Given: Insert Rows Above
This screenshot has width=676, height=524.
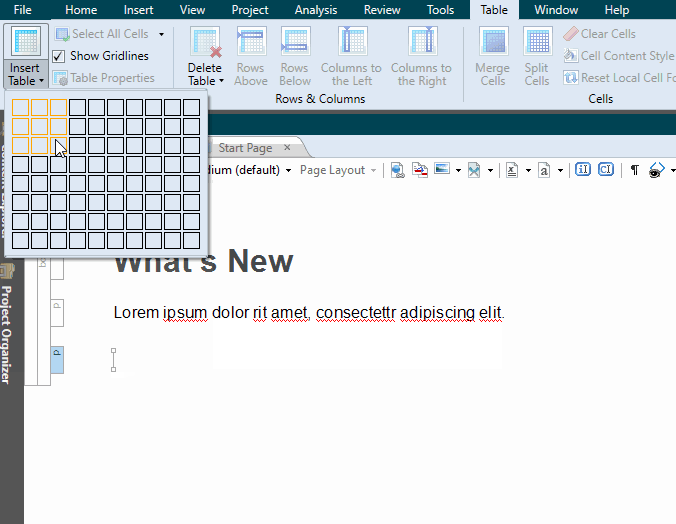Looking at the screenshot, I should pyautogui.click(x=251, y=55).
